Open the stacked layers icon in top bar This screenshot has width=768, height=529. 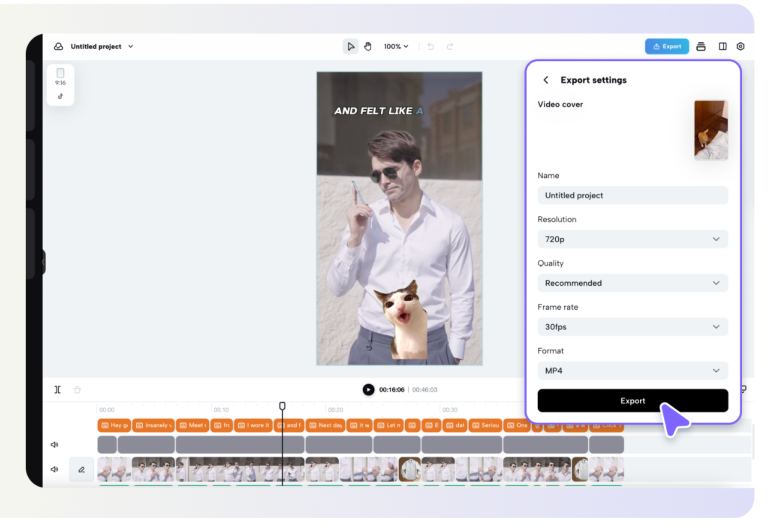click(701, 47)
